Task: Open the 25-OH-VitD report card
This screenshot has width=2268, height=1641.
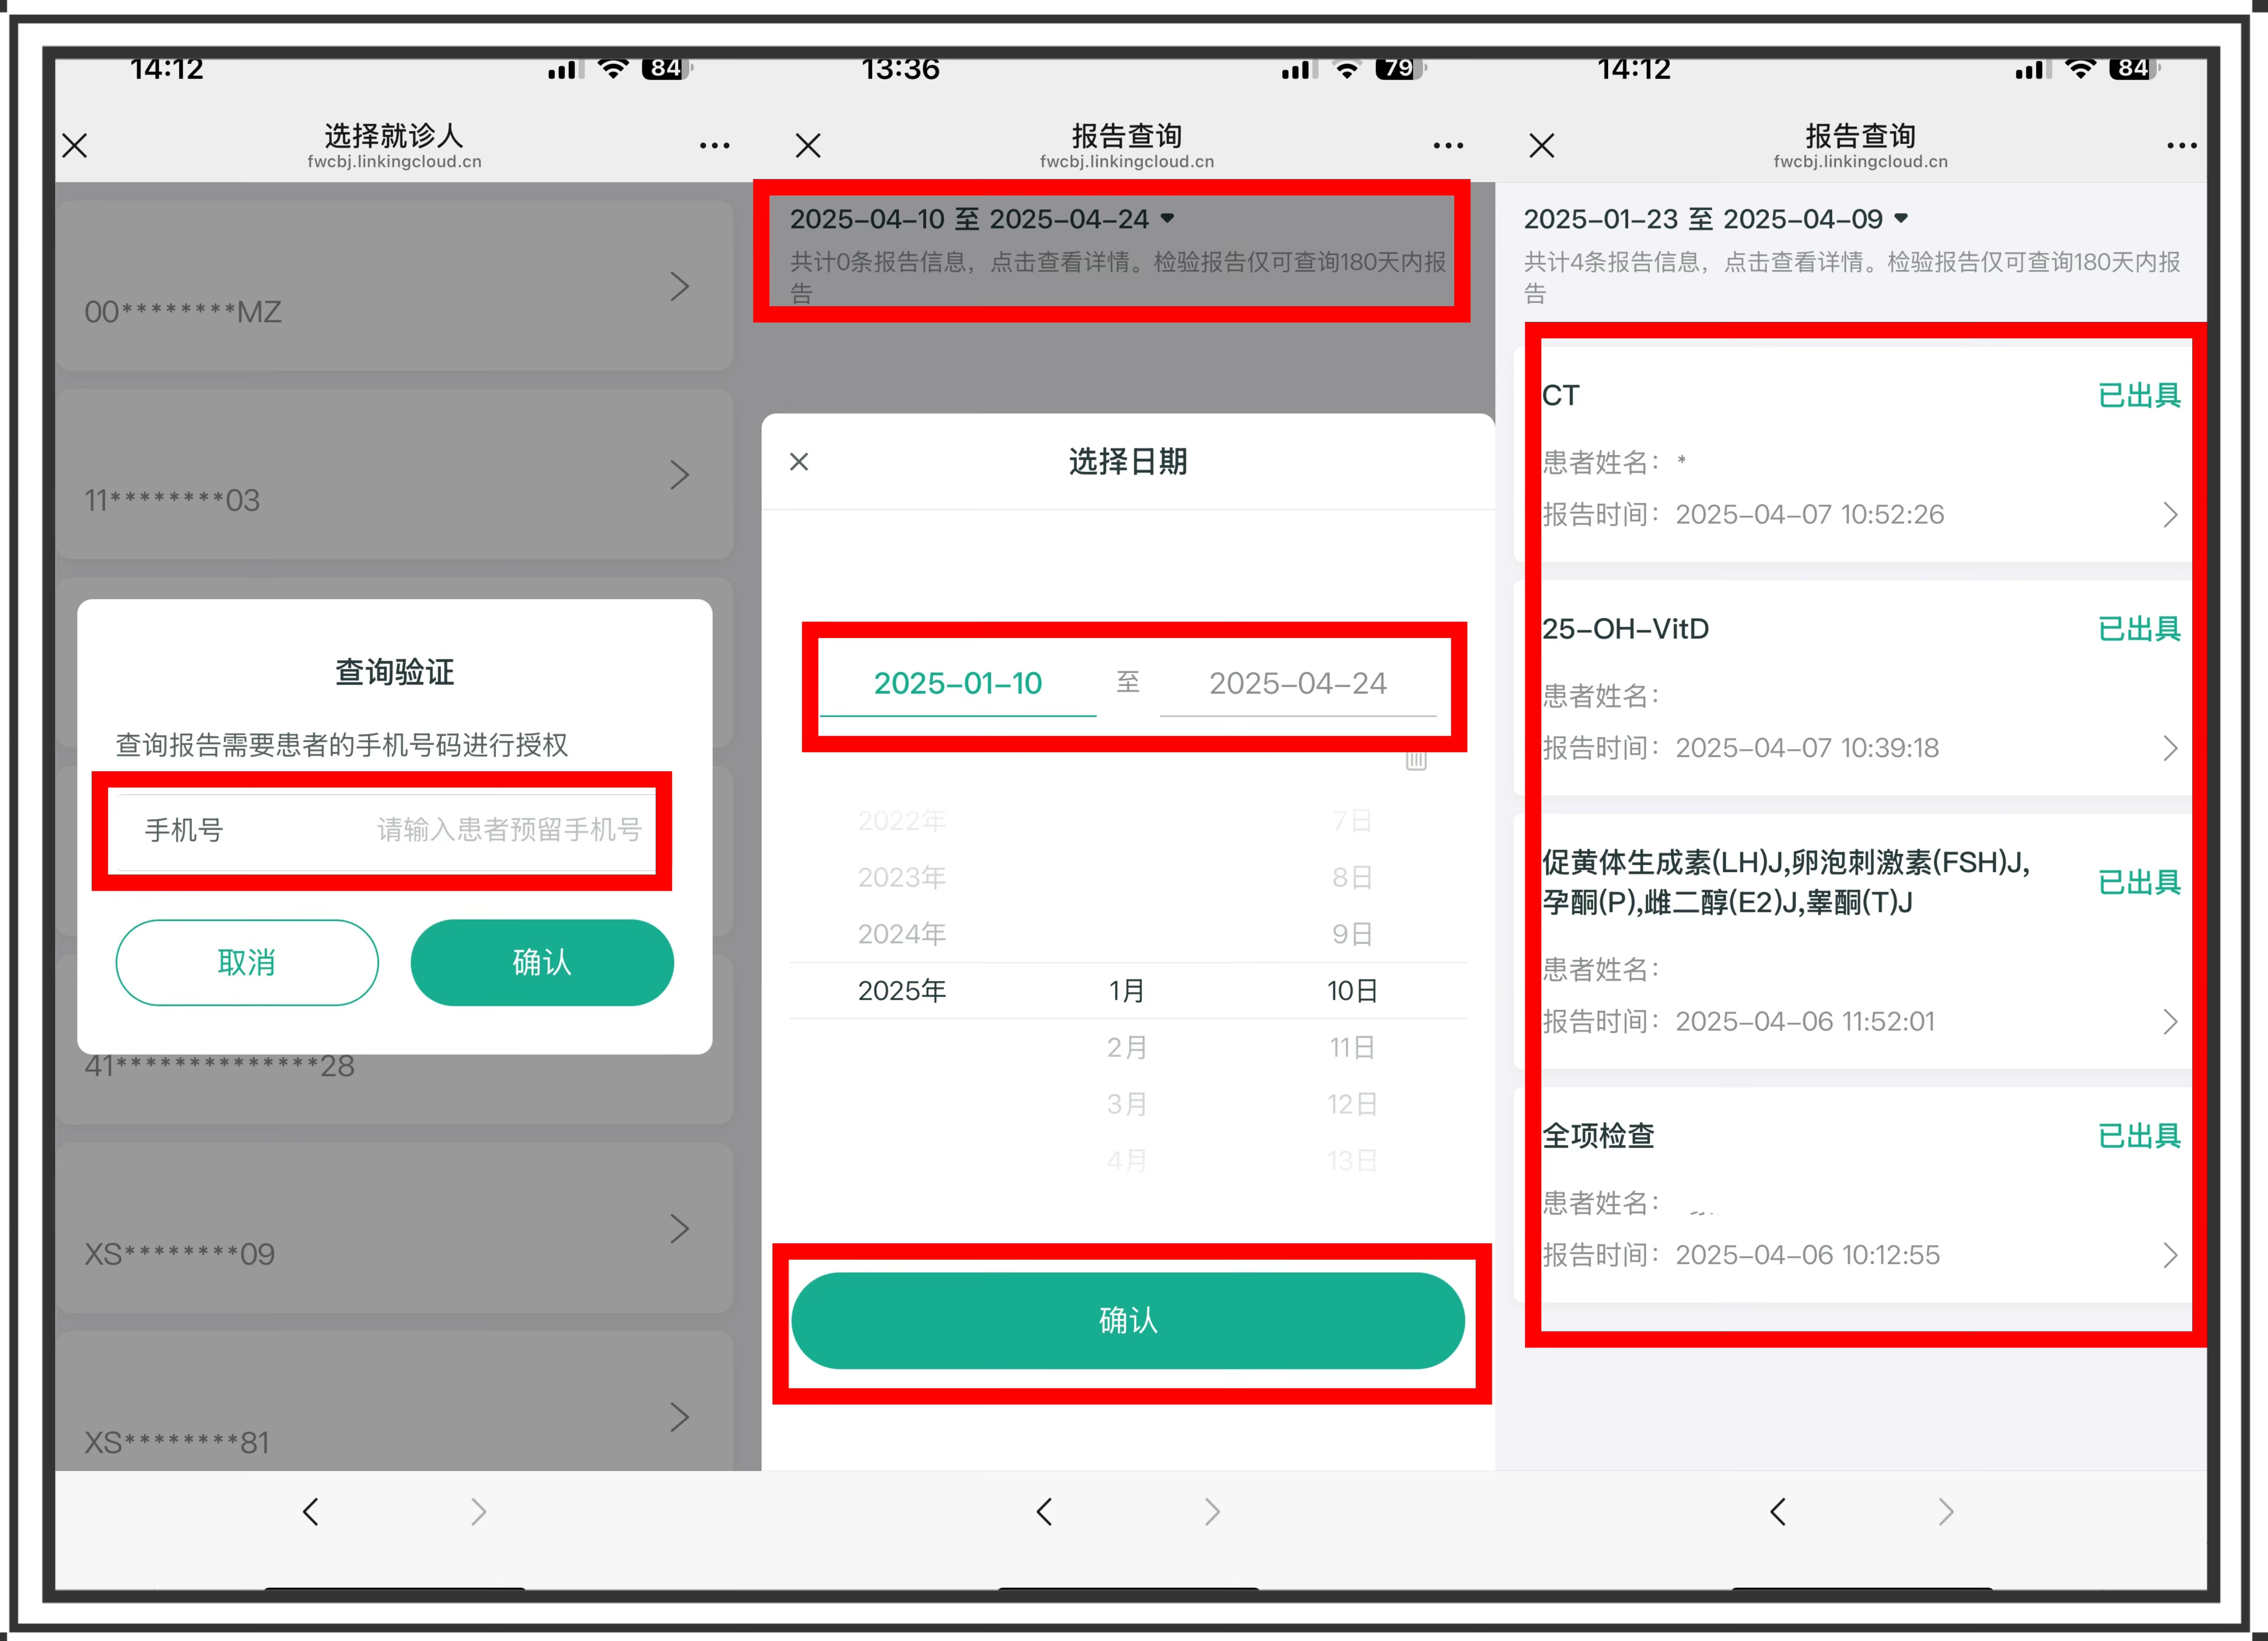Action: coord(1861,687)
